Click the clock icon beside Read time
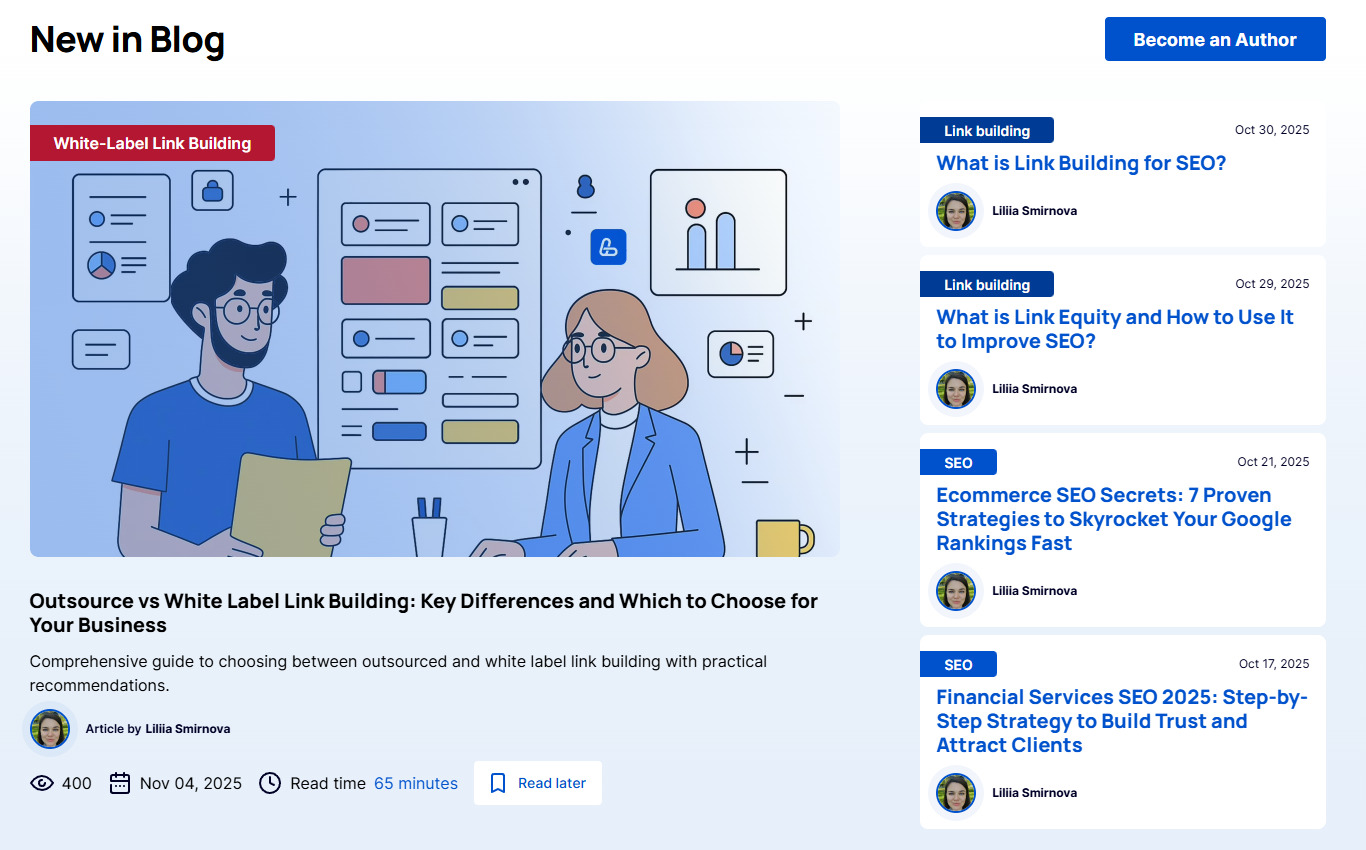Screen dimensions: 1366x850 270,783
